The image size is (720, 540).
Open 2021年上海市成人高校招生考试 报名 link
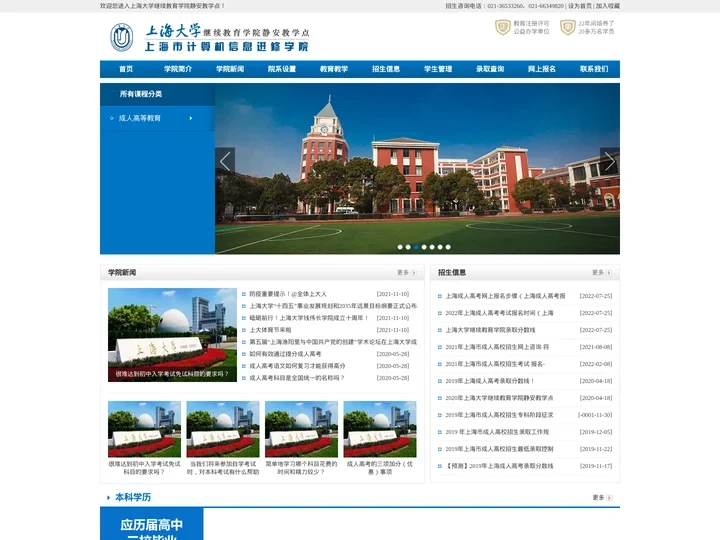tap(495, 364)
